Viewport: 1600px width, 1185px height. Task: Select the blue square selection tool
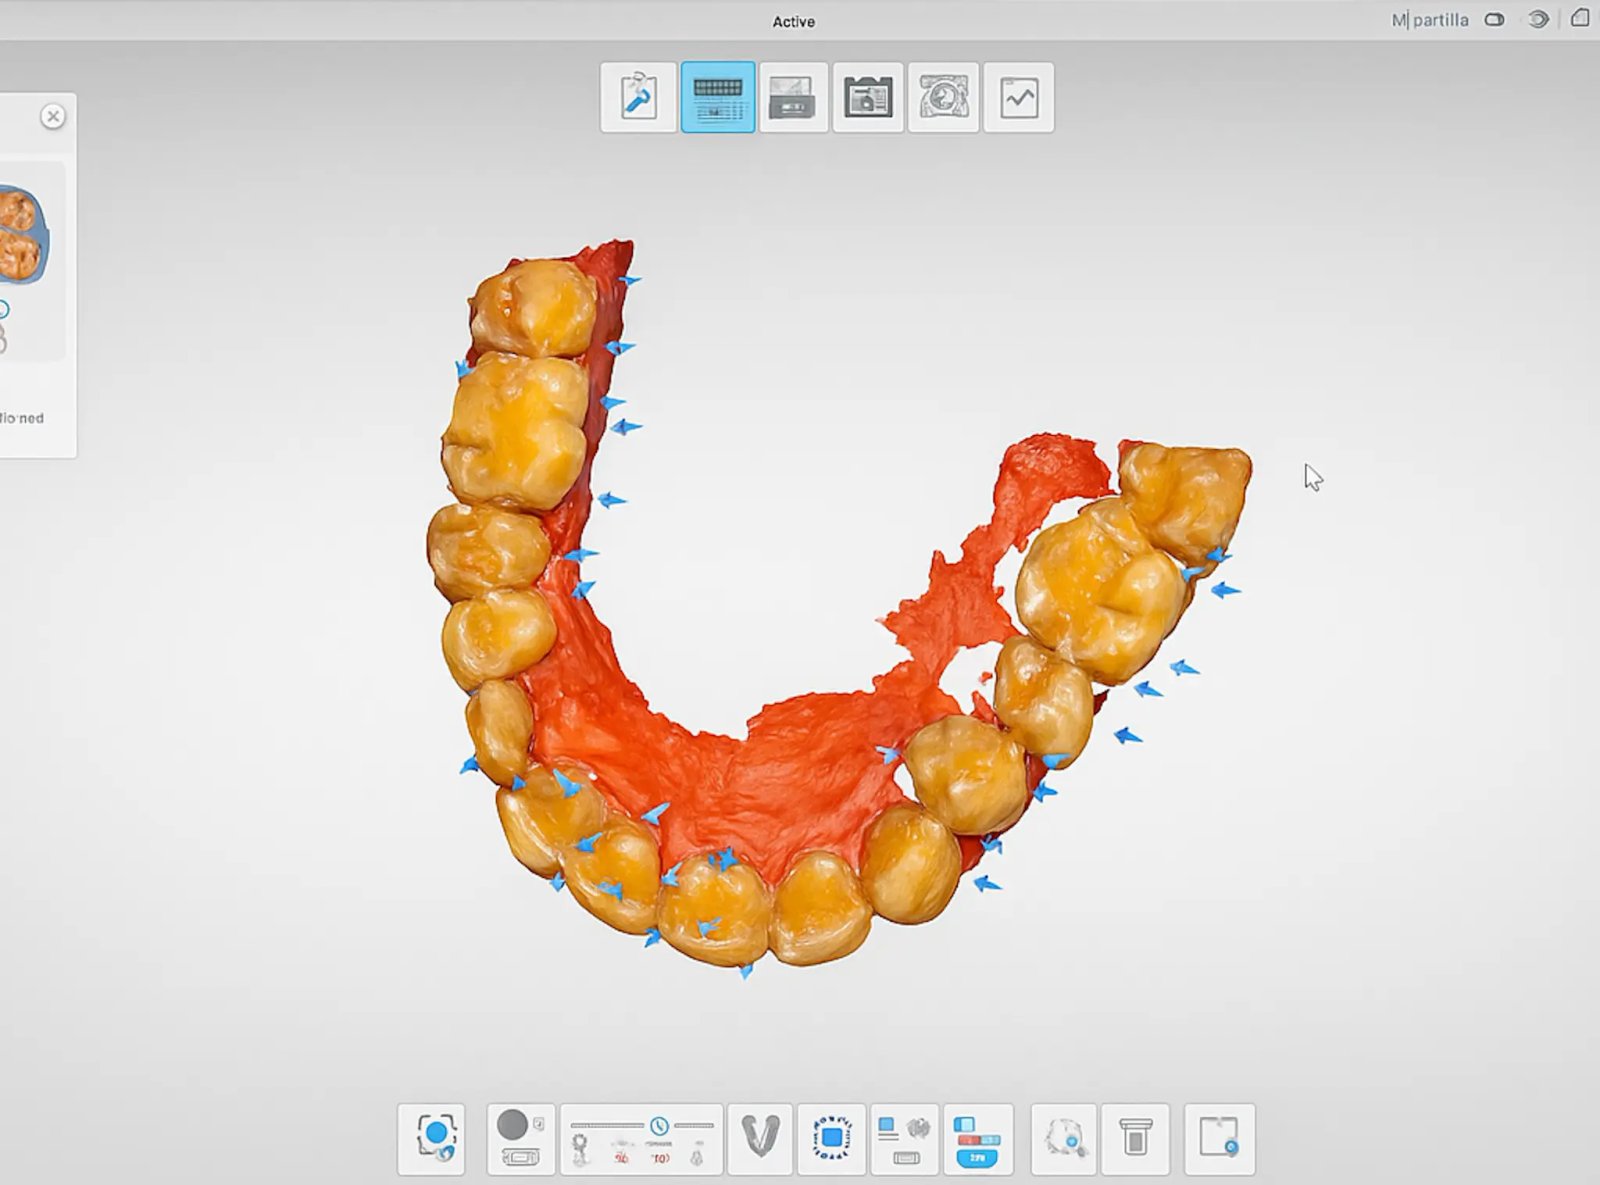[831, 1139]
